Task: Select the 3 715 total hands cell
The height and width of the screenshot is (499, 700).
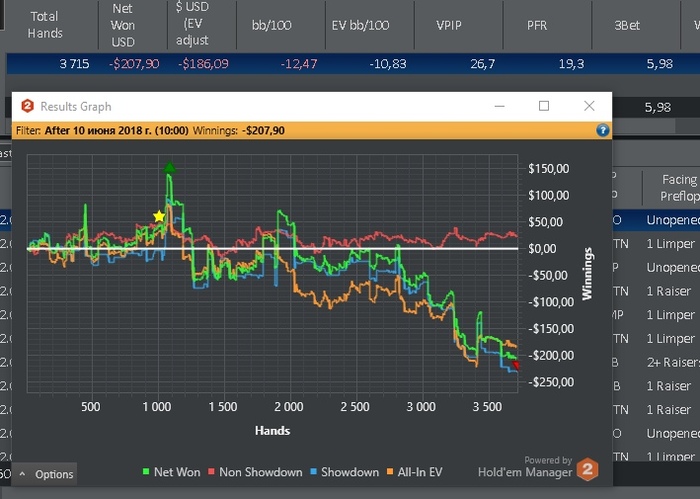Action: pyautogui.click(x=74, y=64)
